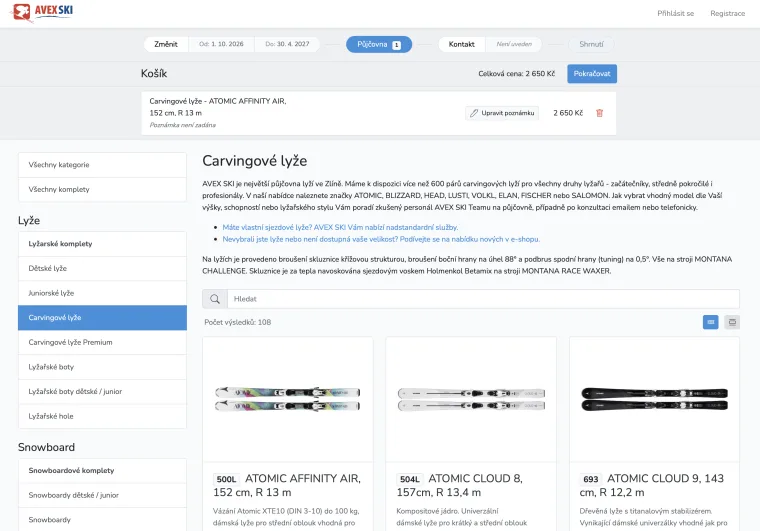Screen dimensions: 760x531
Task: Click the Od: 1. 10. 2026 date
Action: pos(221,44)
